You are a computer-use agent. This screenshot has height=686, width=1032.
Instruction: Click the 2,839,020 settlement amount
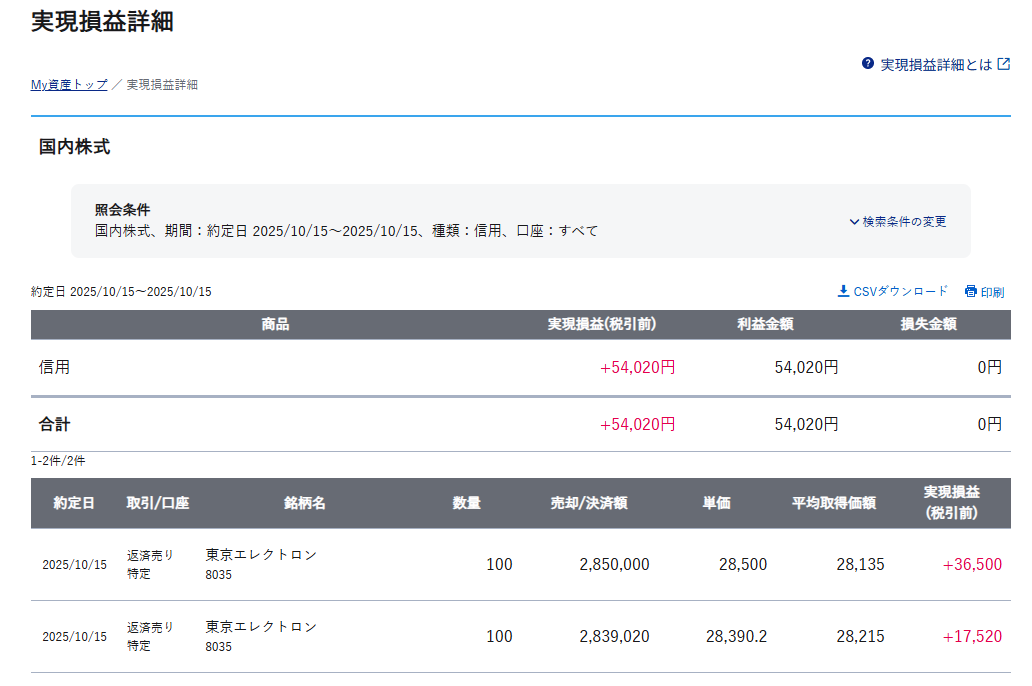pos(614,636)
